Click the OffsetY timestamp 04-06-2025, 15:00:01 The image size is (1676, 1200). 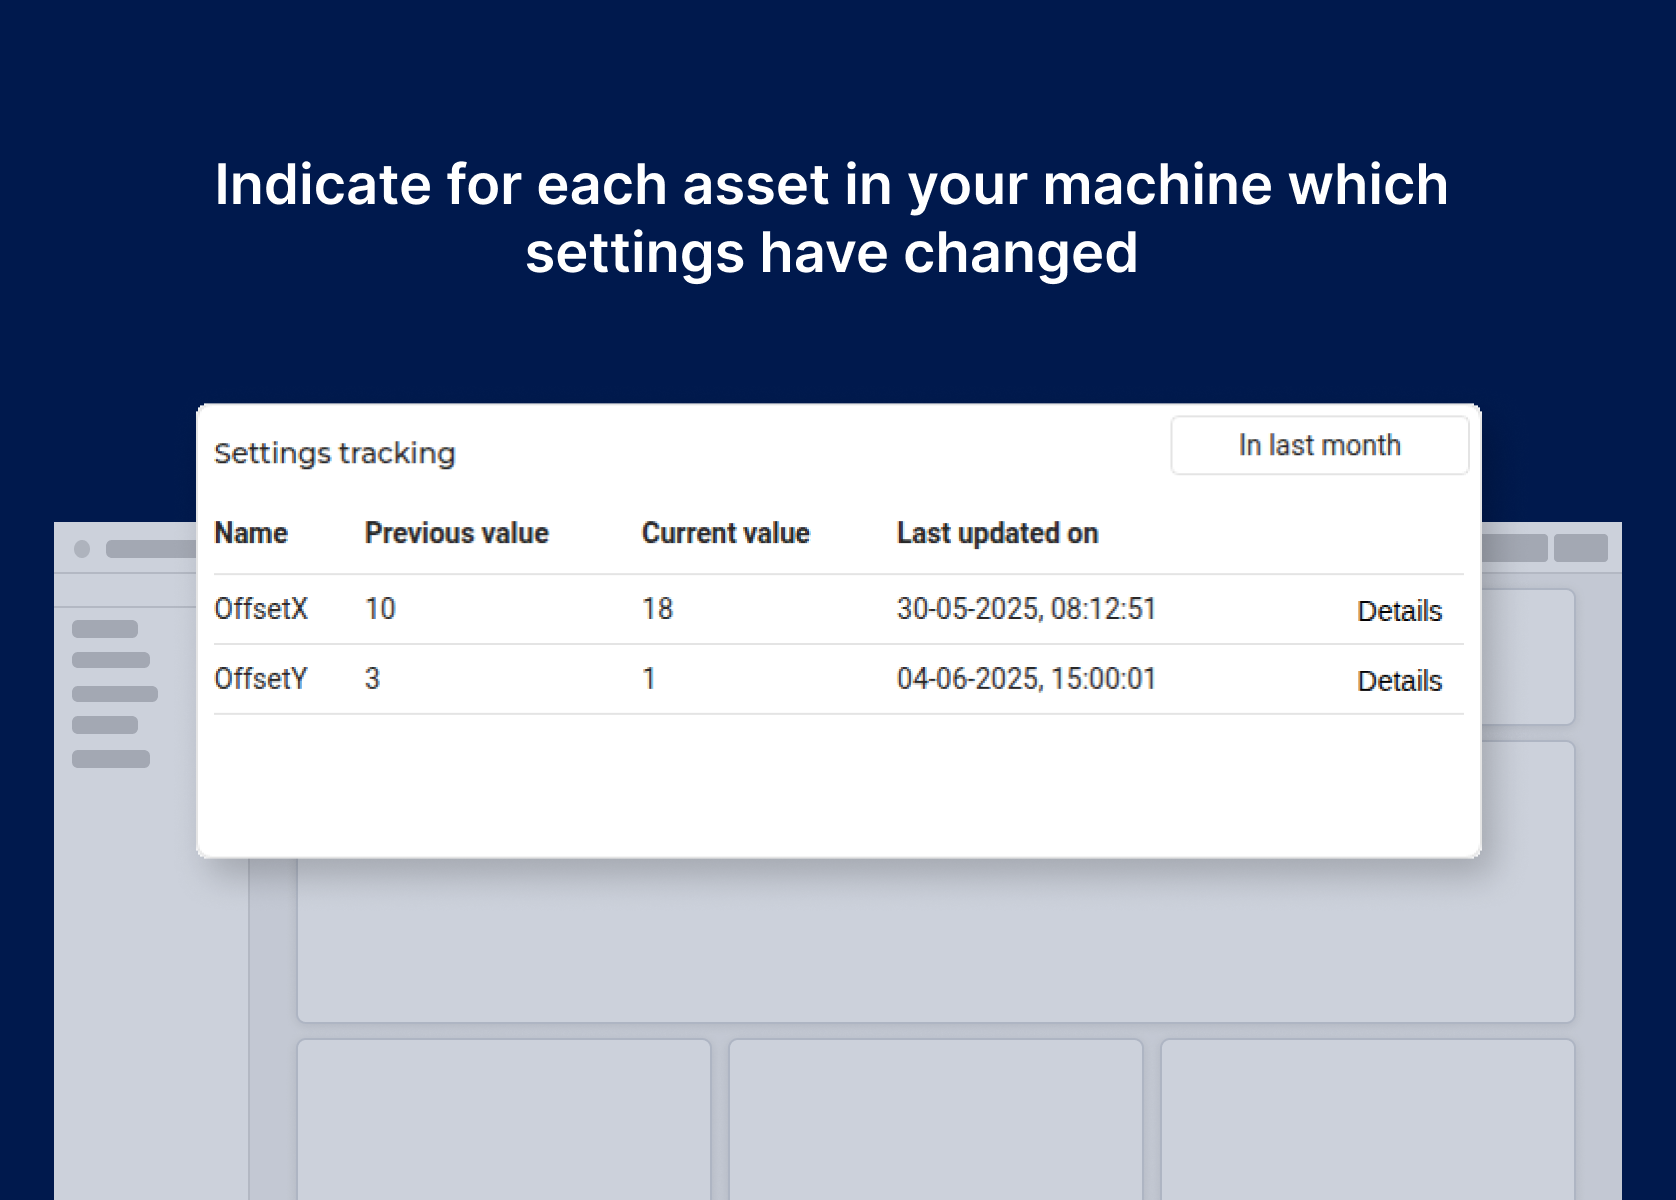[1026, 679]
